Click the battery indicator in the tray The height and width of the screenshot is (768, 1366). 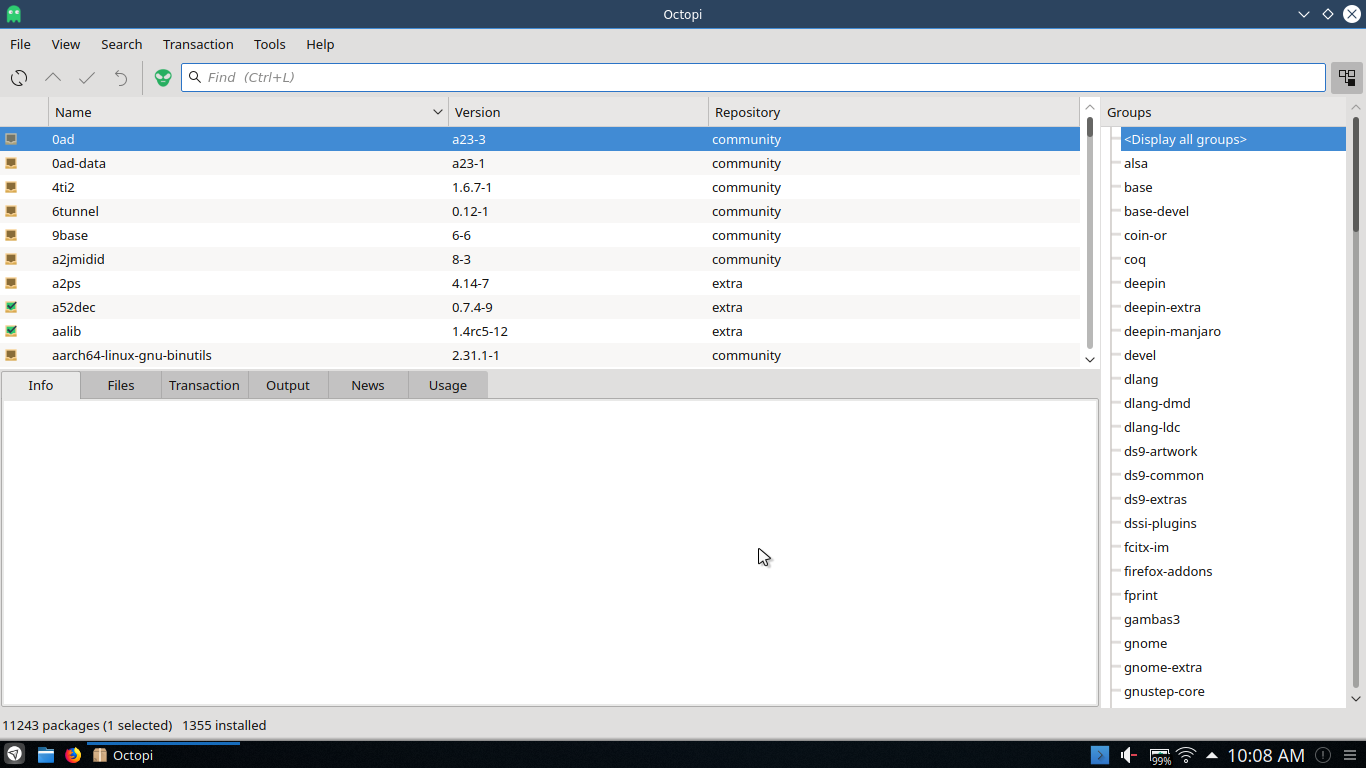point(1160,756)
